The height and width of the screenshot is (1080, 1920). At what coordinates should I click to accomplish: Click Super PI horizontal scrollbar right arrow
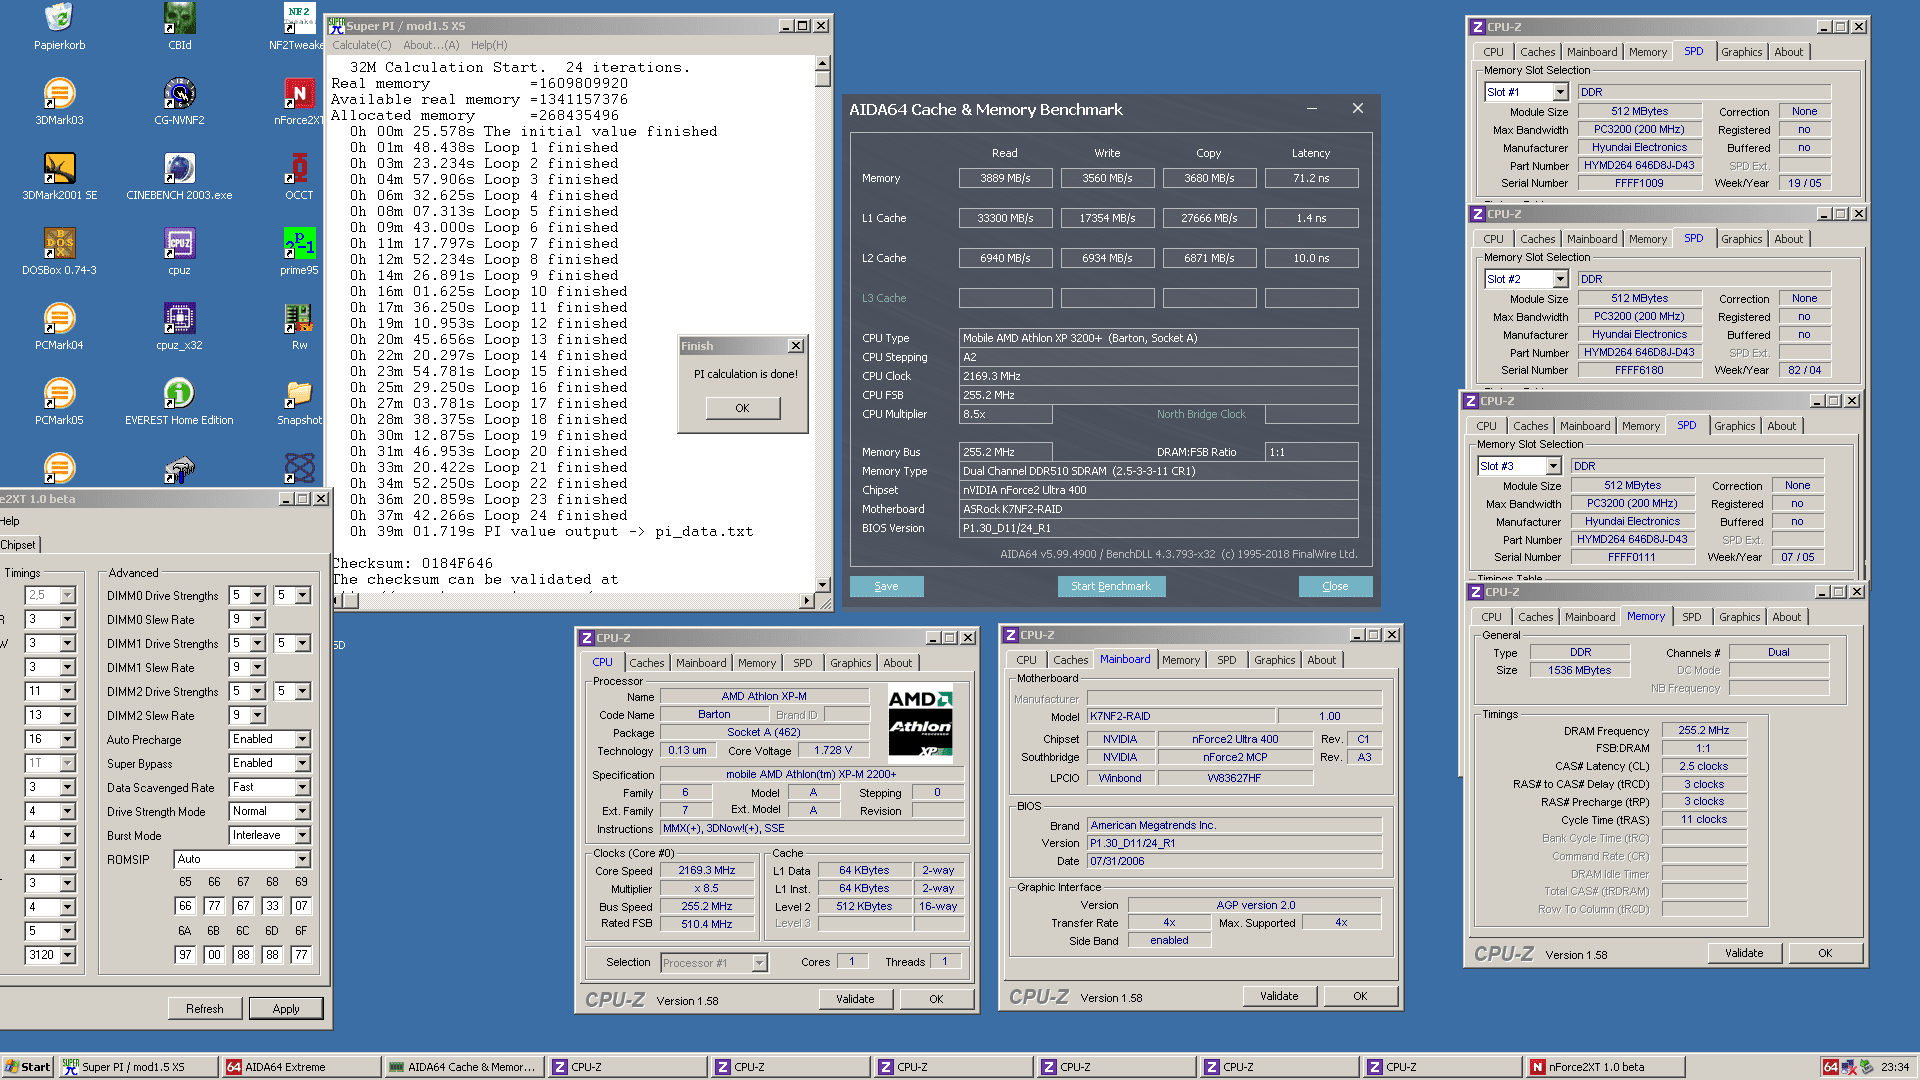click(807, 601)
